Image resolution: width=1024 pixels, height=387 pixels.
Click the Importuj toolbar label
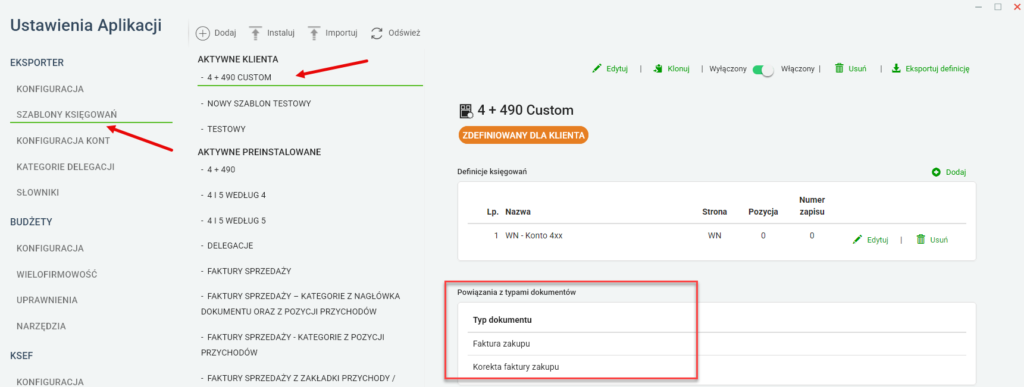tap(342, 33)
